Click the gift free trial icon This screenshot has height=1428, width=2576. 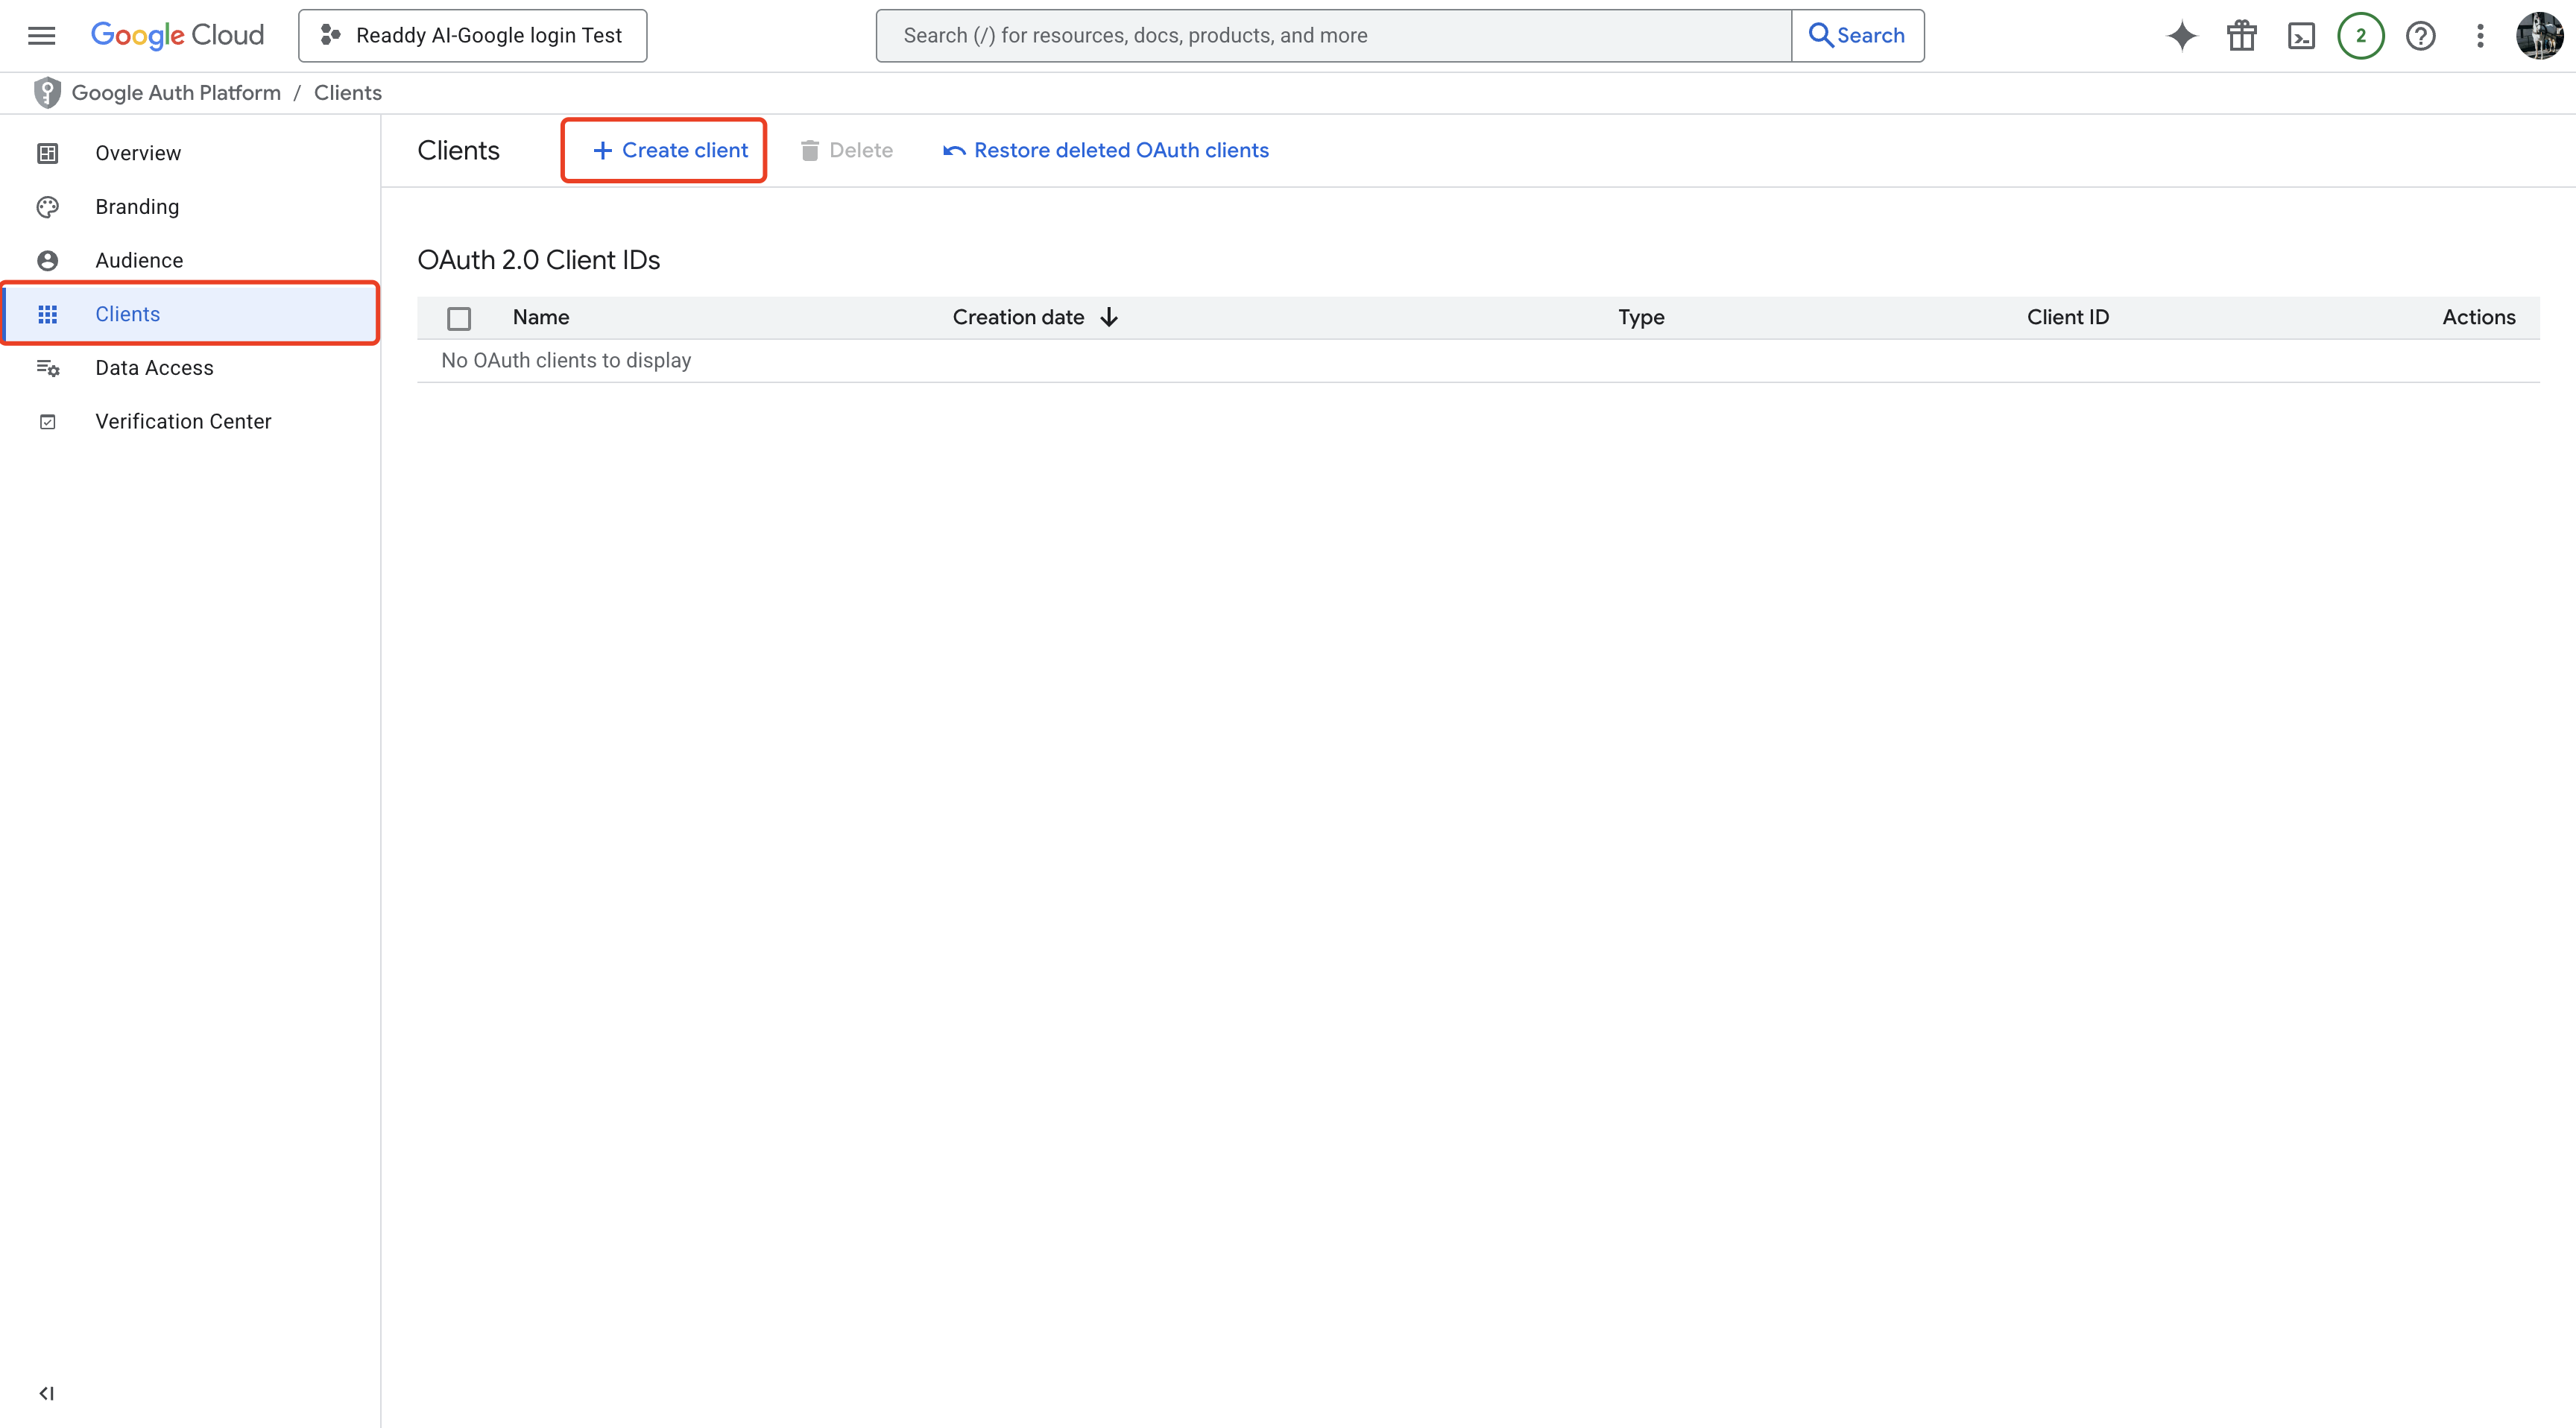[2241, 36]
